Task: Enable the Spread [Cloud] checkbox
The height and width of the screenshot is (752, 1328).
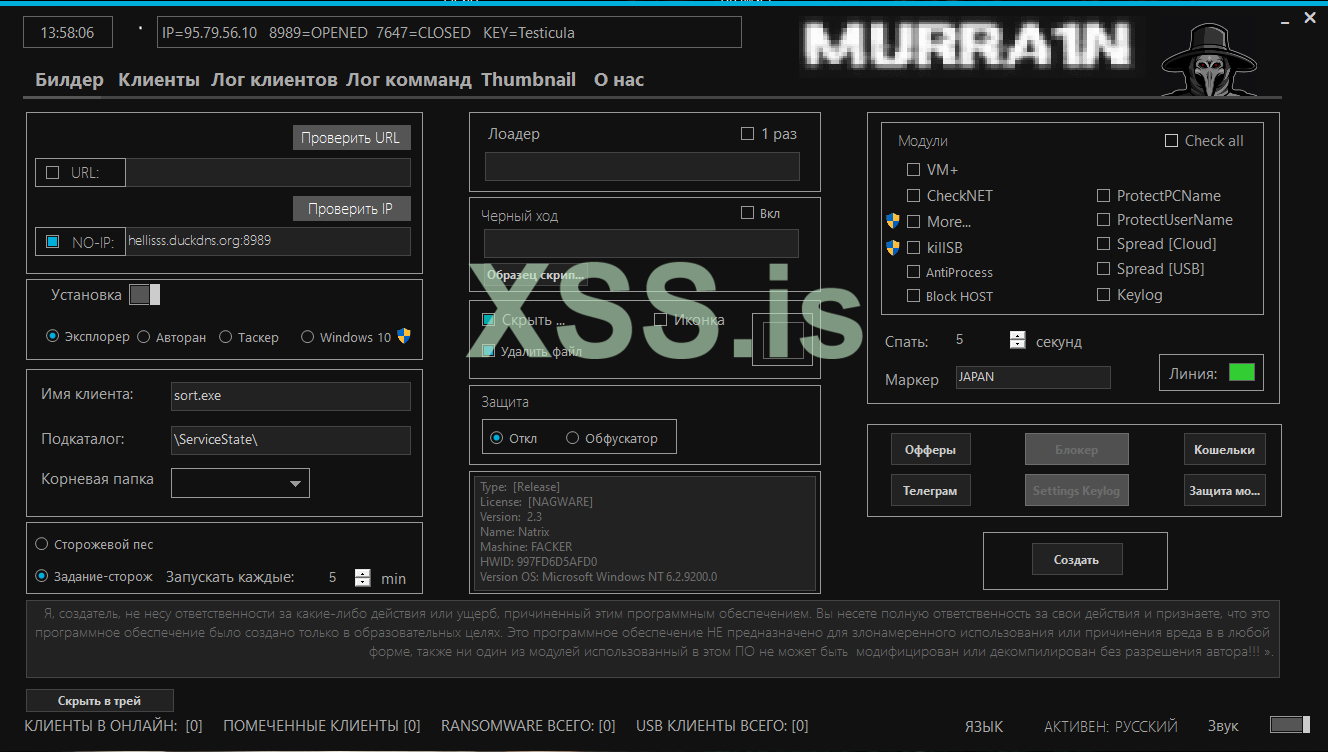Action: (1103, 244)
